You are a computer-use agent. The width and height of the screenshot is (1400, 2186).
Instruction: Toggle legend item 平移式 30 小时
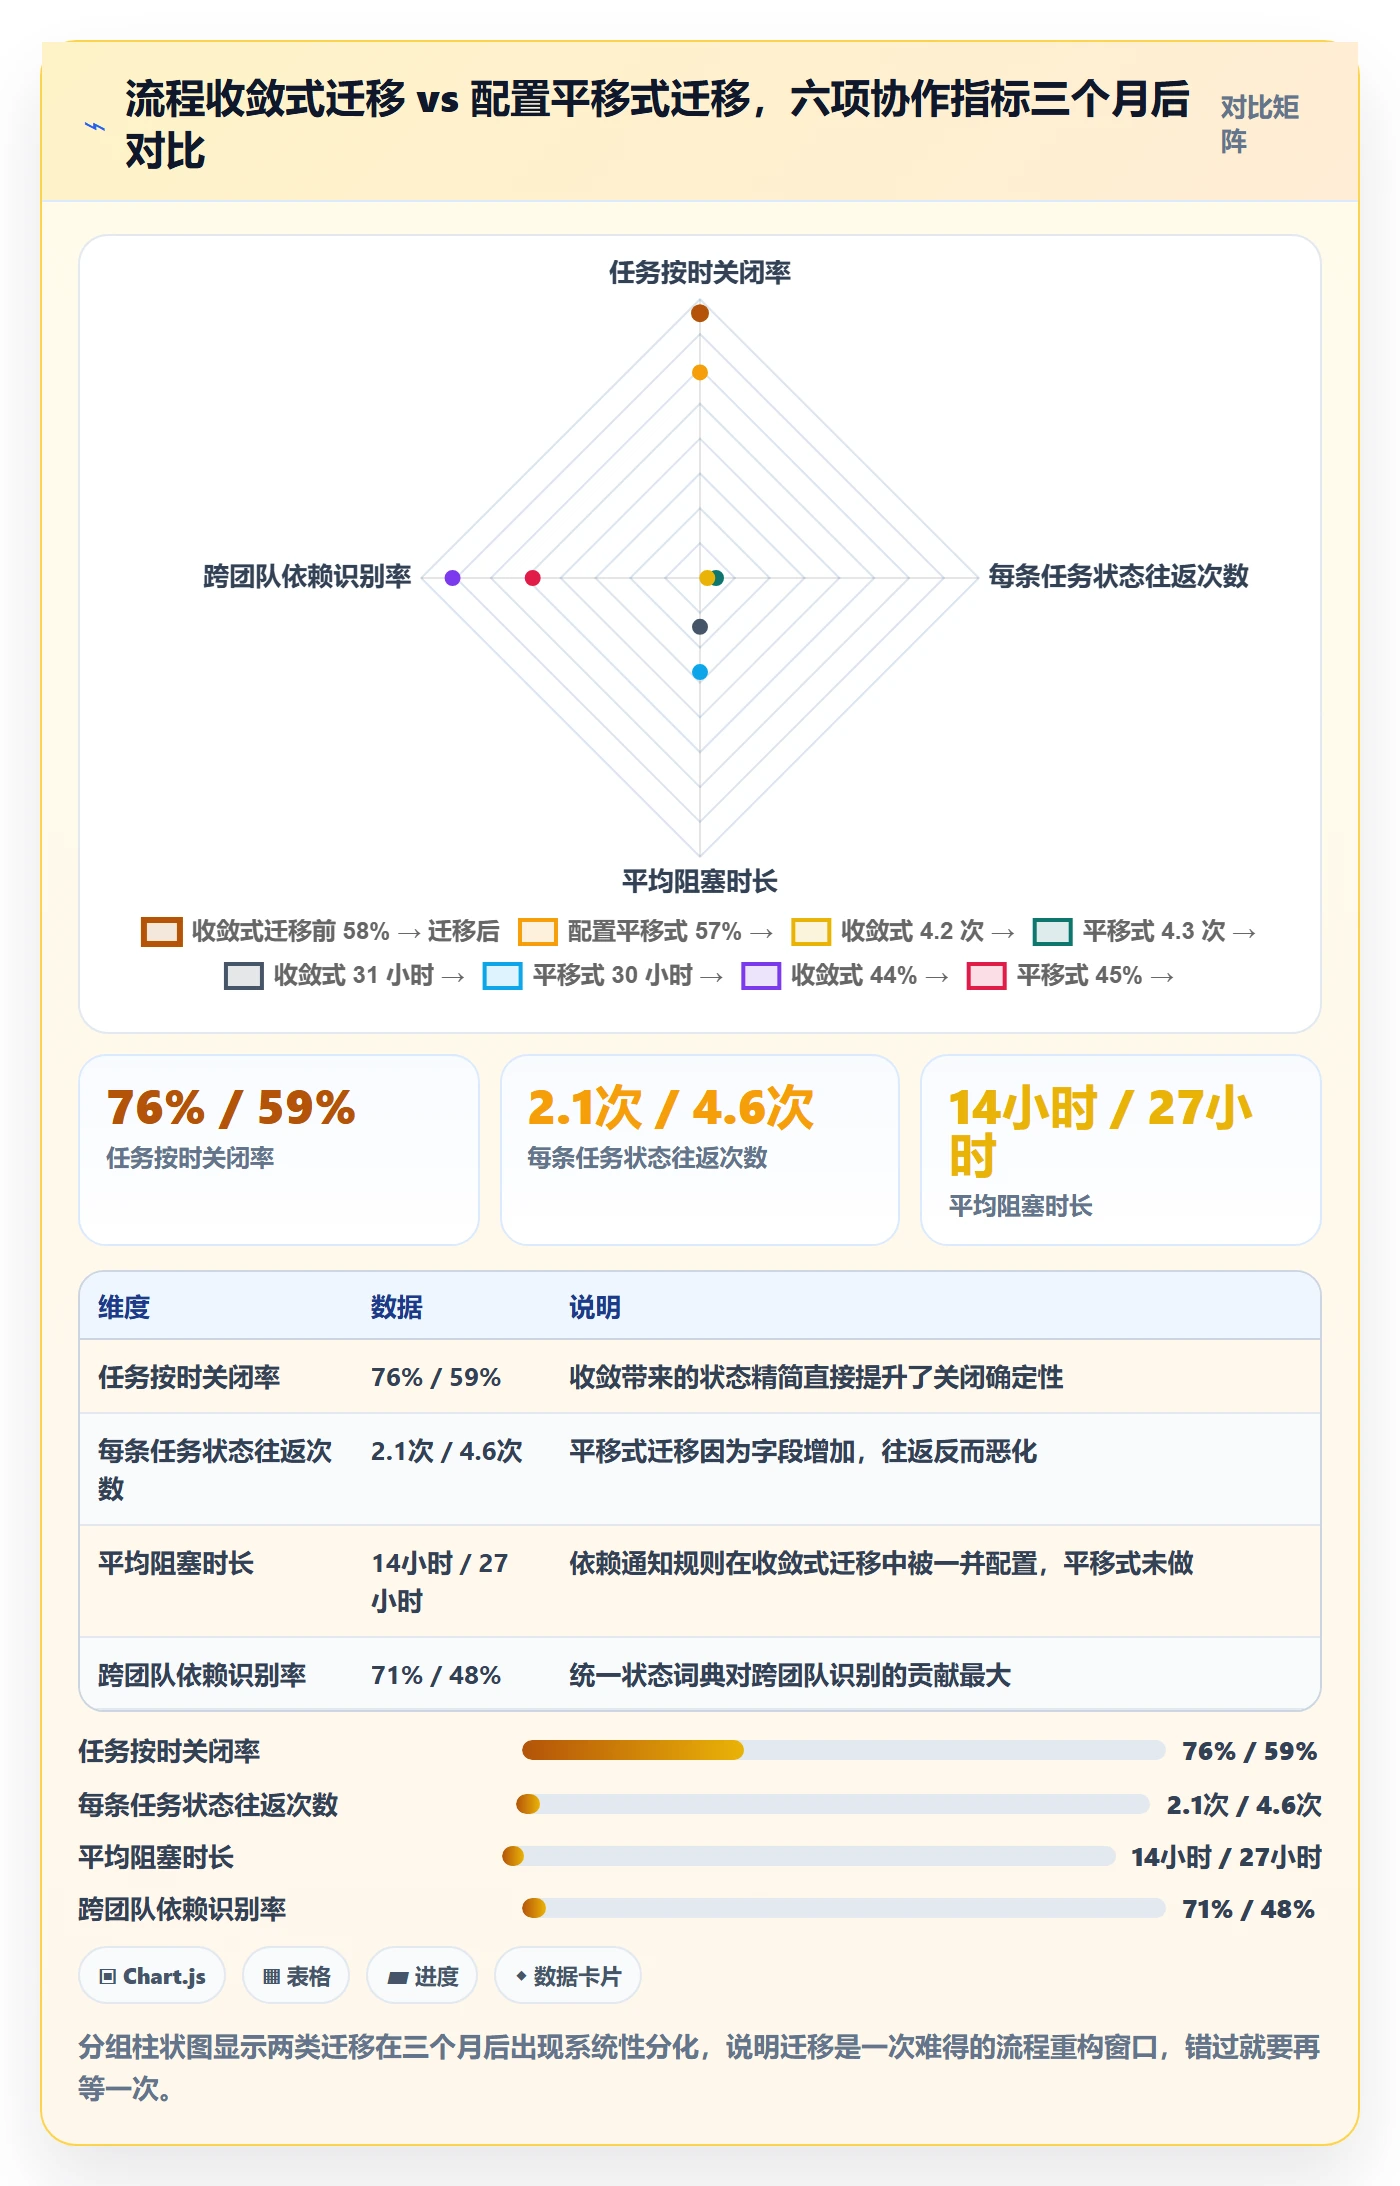click(x=603, y=975)
